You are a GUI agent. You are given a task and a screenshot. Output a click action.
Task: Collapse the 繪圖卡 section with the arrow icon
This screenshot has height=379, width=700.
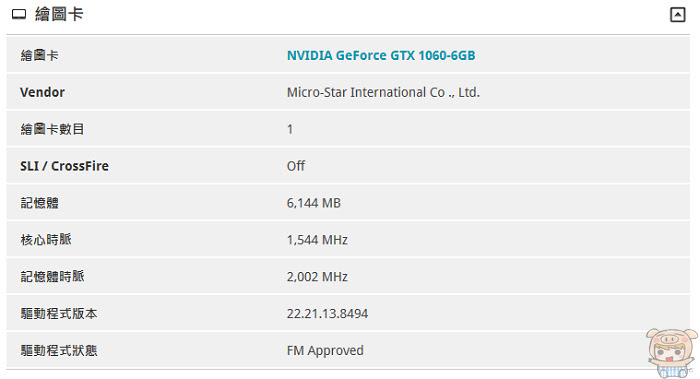pos(677,15)
